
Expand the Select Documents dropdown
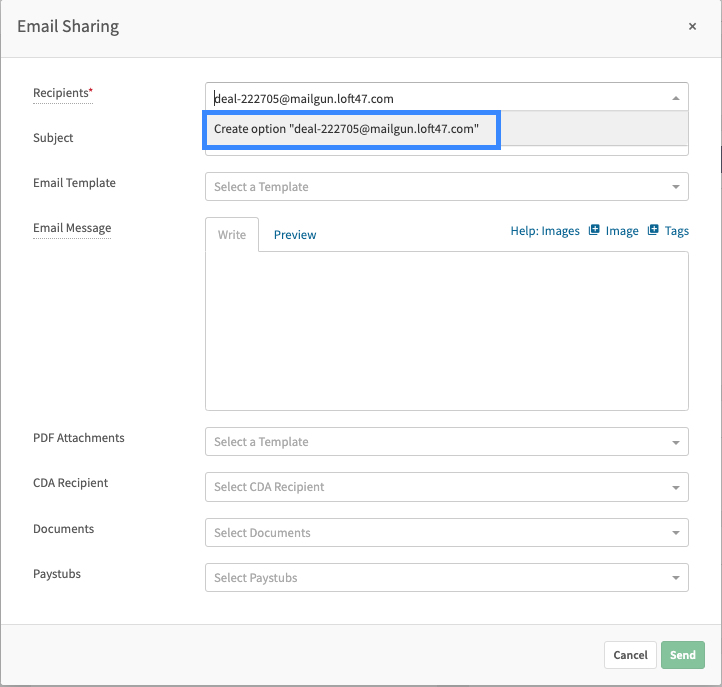[447, 533]
